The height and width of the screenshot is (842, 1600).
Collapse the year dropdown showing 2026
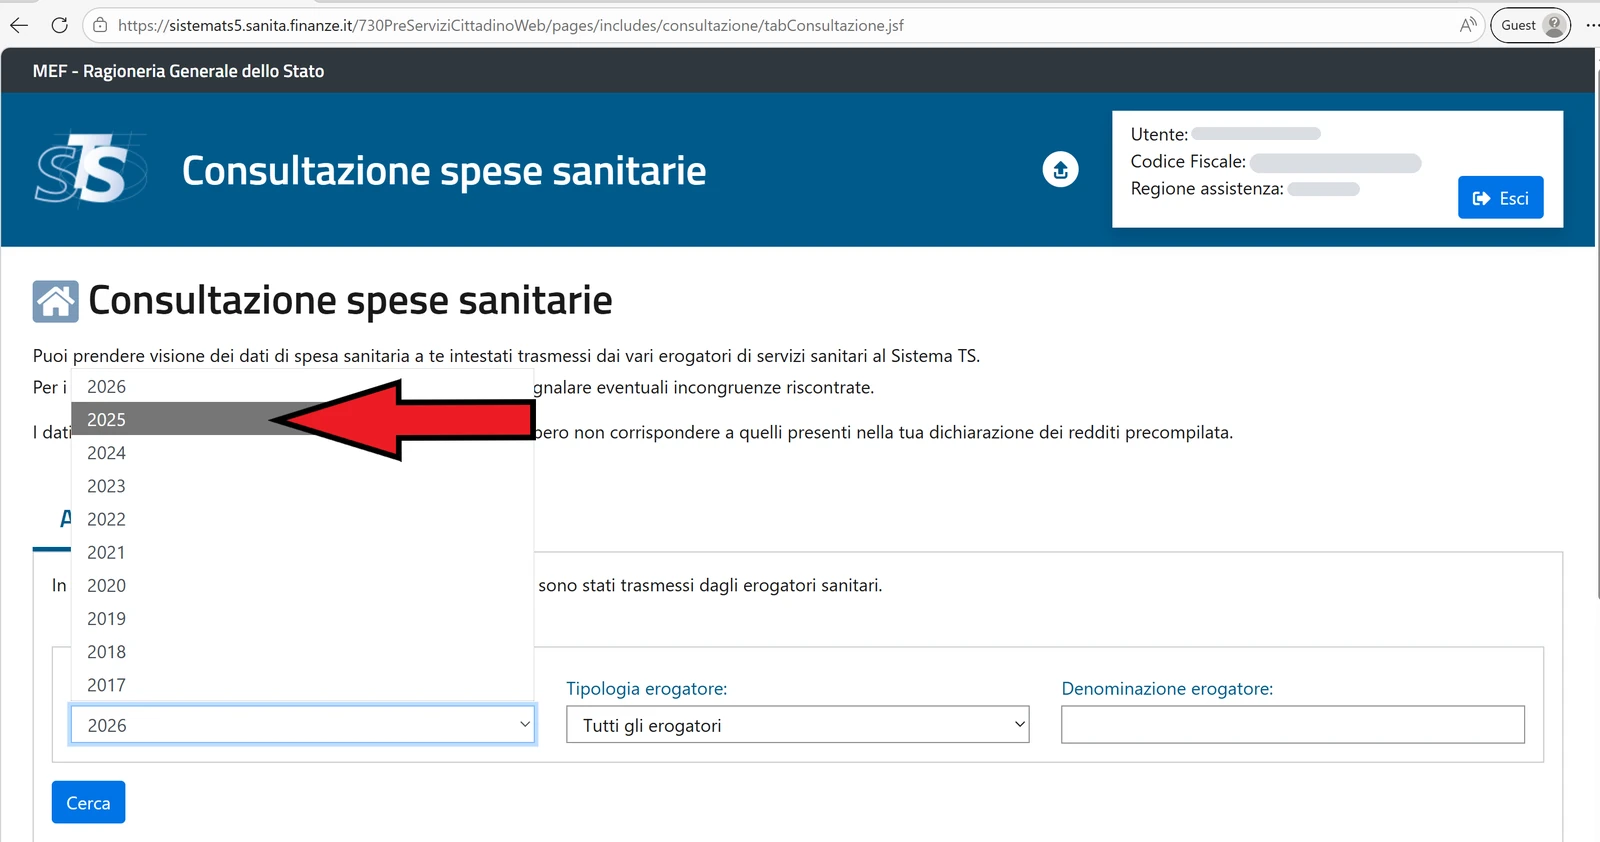point(303,725)
